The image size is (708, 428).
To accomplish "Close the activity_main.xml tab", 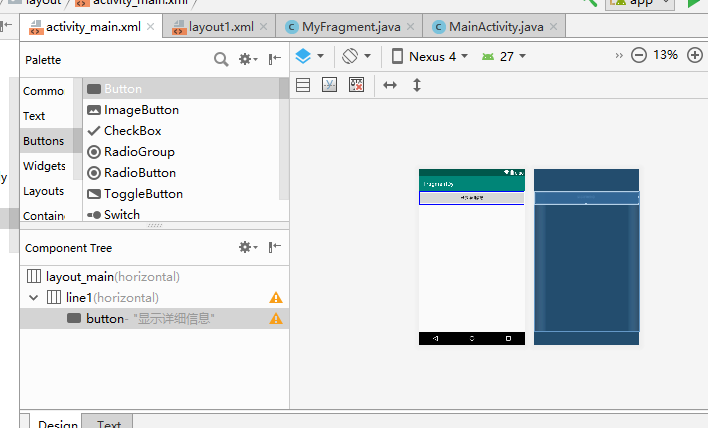I will 151,27.
